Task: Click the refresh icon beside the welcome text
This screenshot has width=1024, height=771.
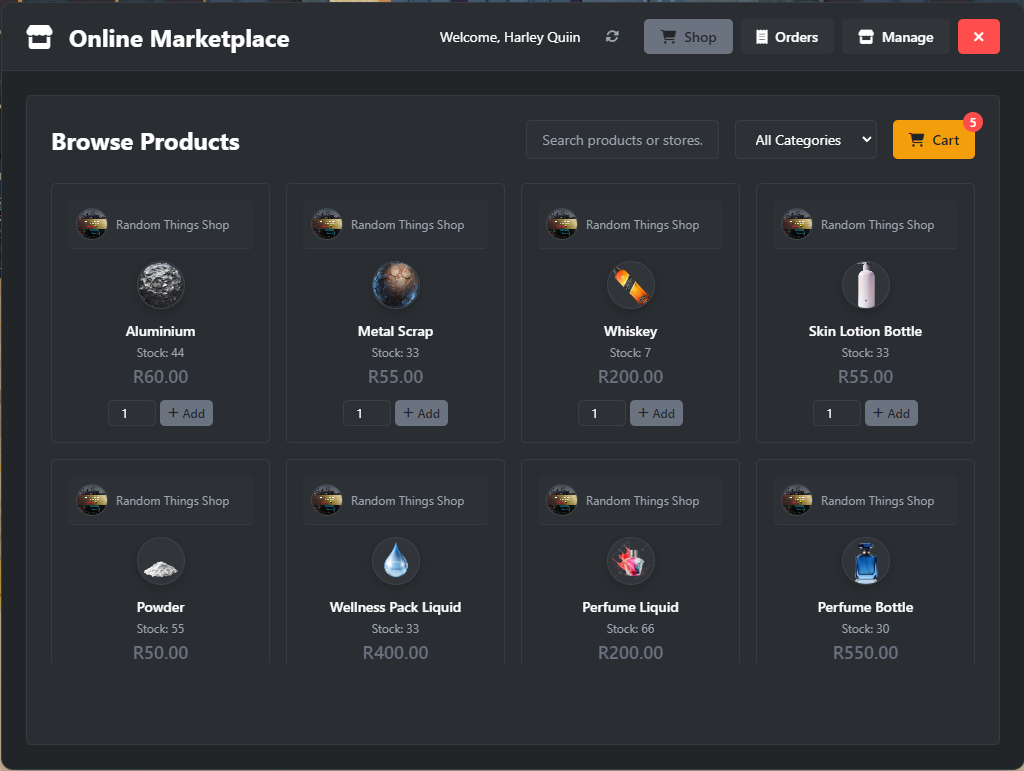Action: click(x=612, y=37)
